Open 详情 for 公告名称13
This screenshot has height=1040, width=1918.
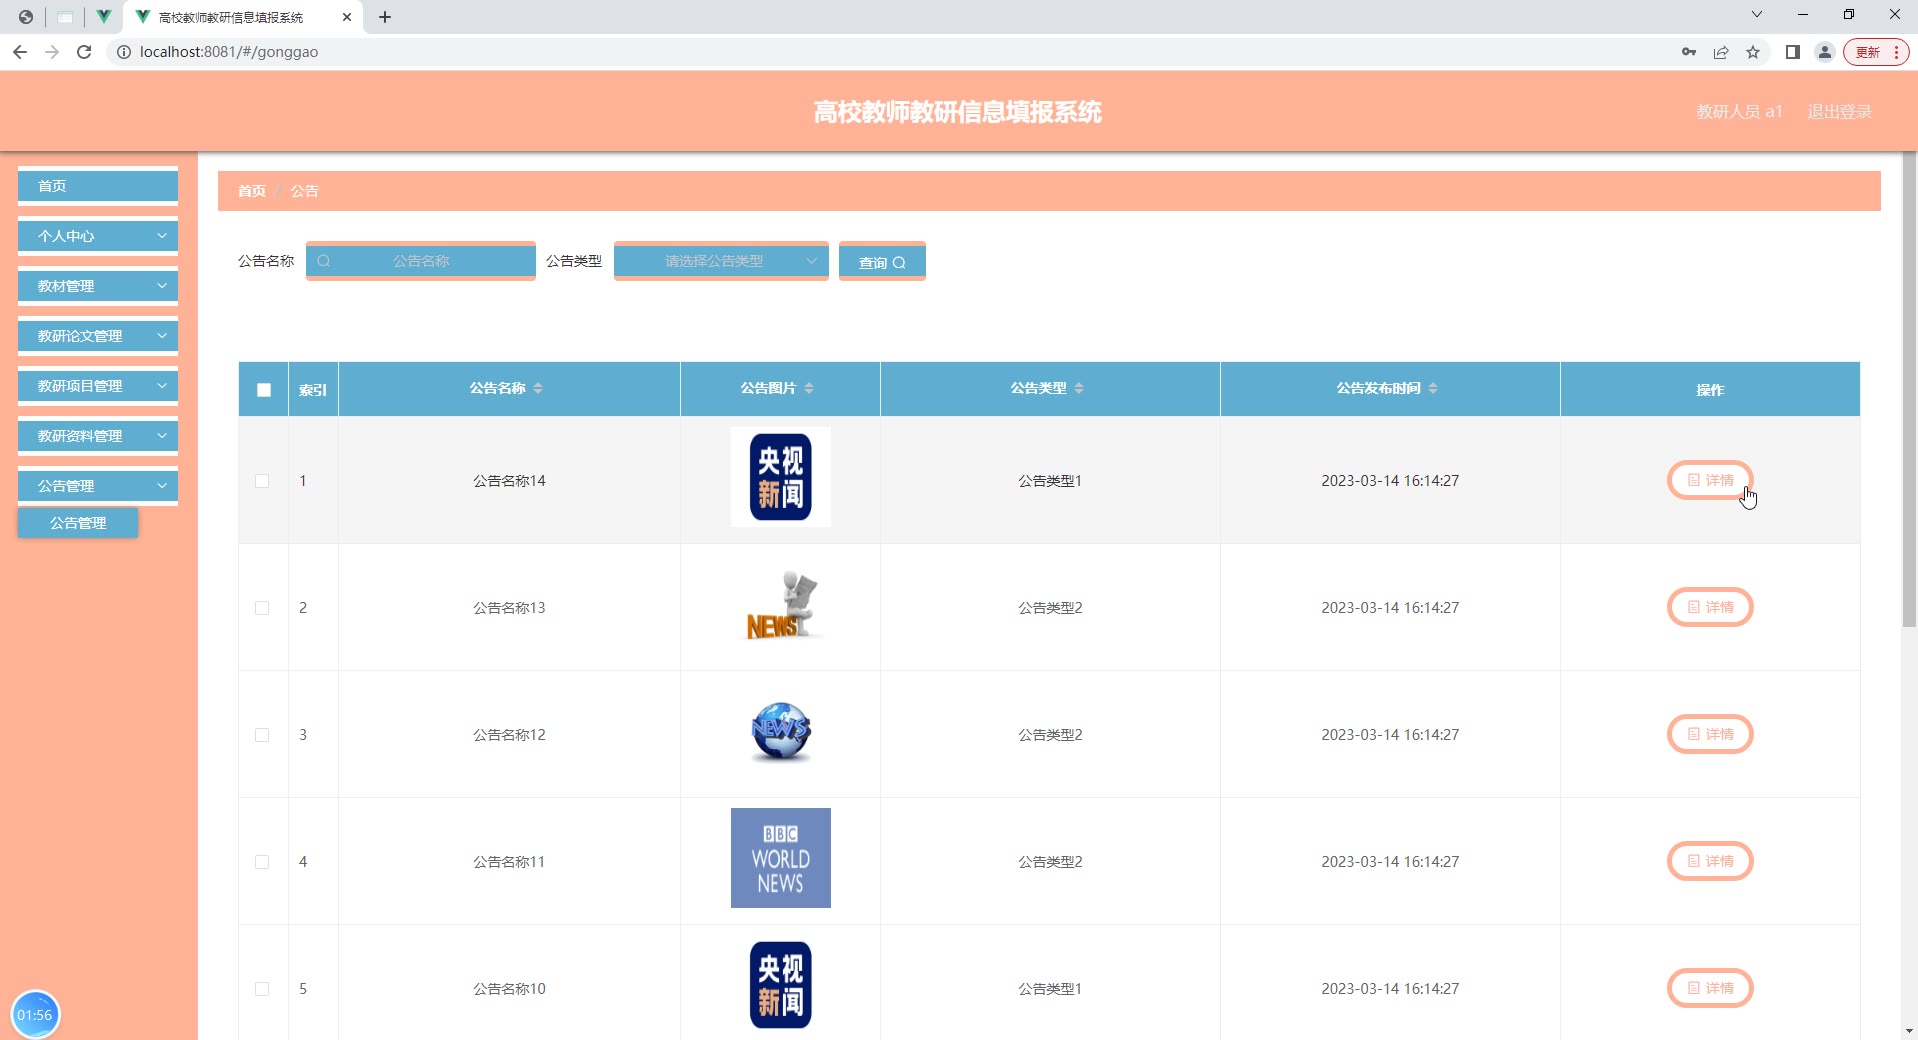(1710, 607)
